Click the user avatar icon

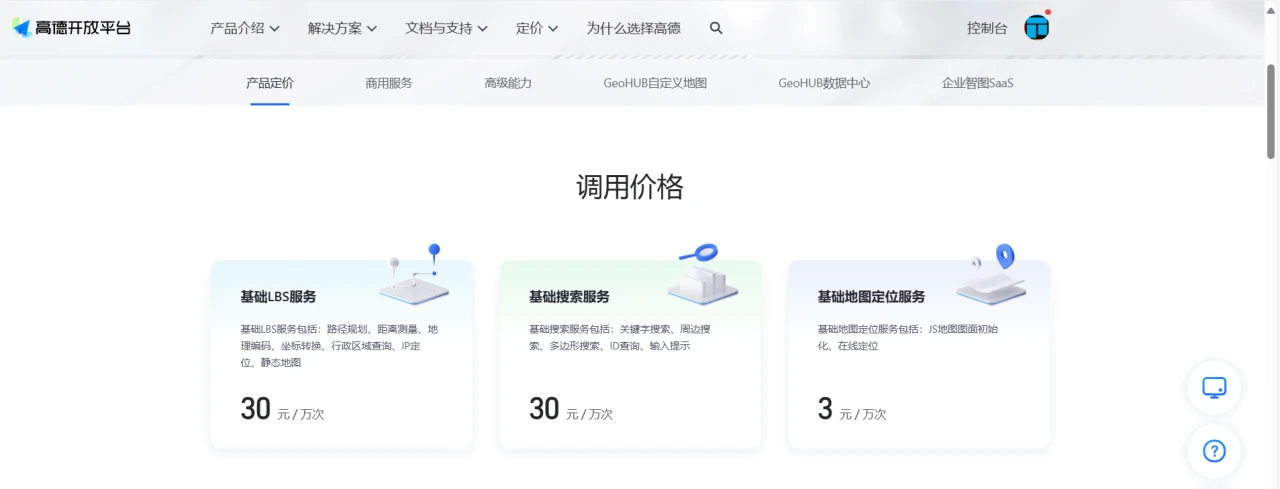1037,27
